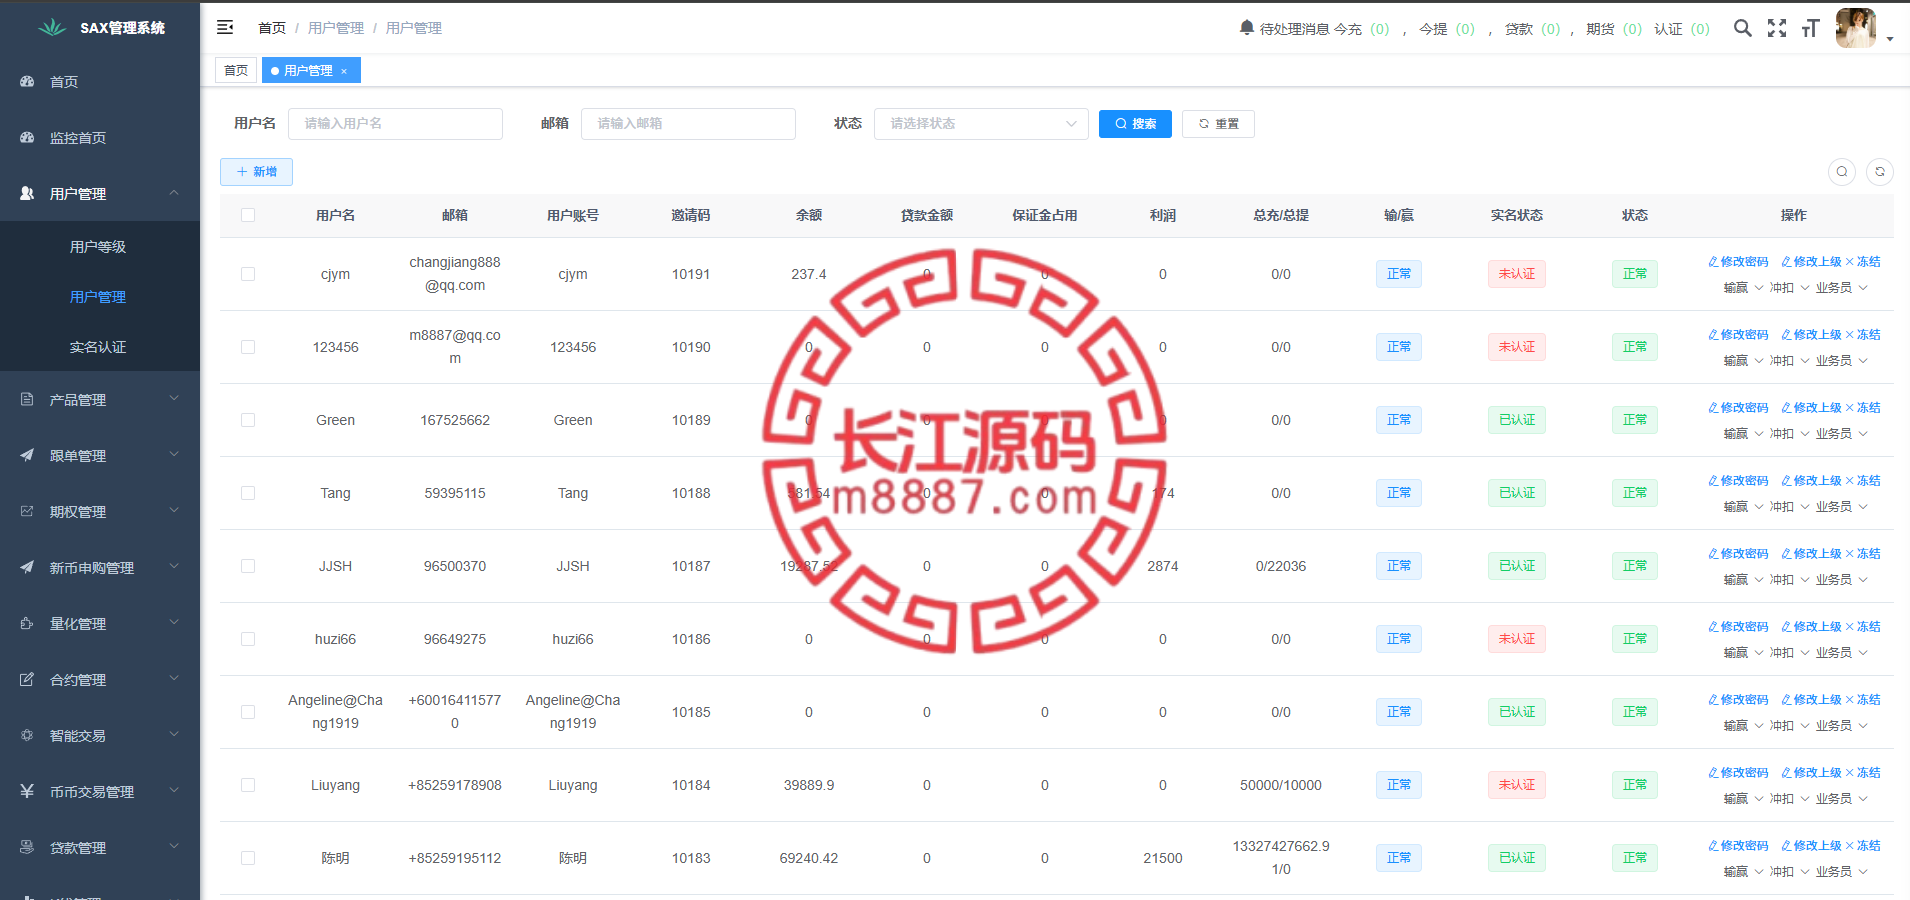This screenshot has height=900, width=1910.
Task: Open the 冲扣 dropdown for user Green
Action: click(x=1789, y=434)
